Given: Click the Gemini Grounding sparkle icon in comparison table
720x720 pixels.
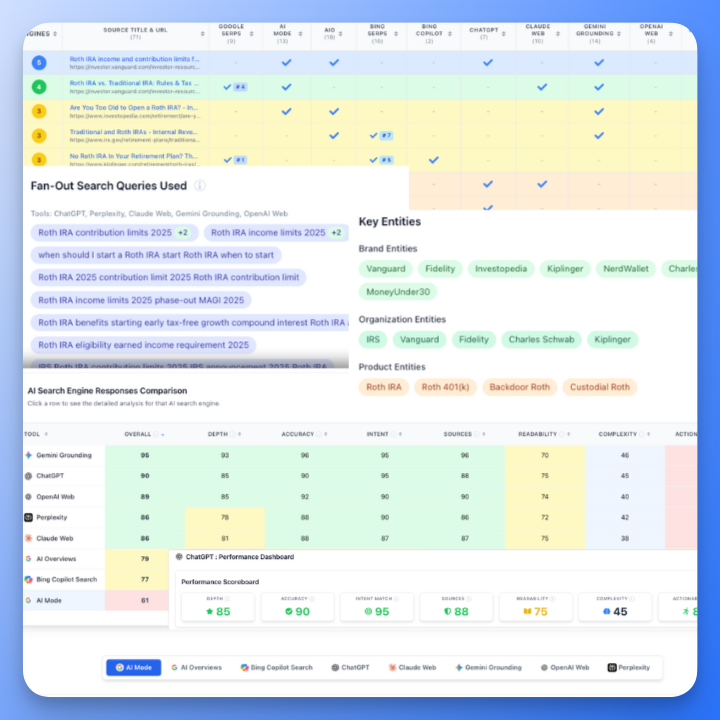Looking at the screenshot, I should (28, 455).
